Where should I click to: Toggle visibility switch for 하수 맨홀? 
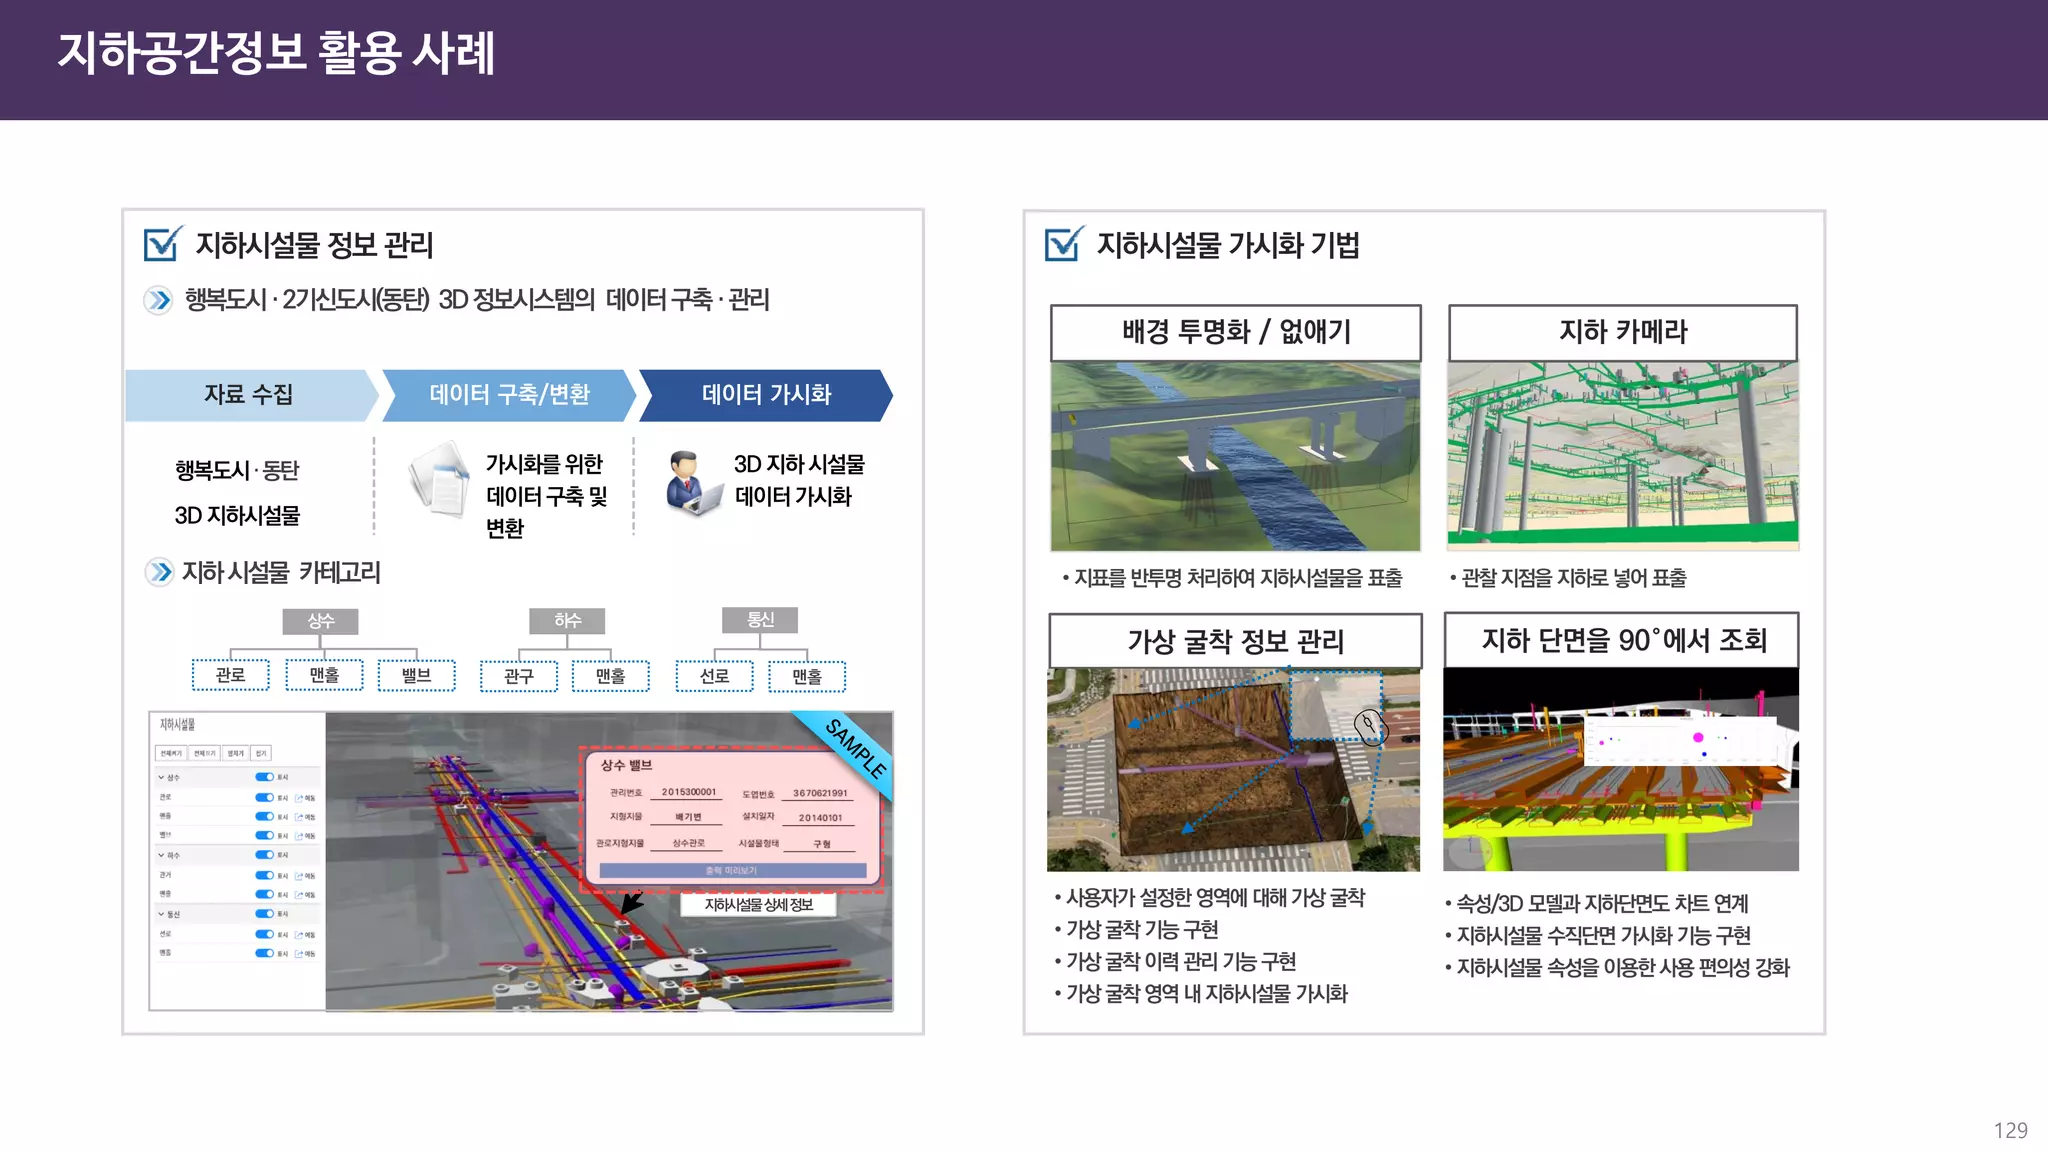[x=264, y=895]
